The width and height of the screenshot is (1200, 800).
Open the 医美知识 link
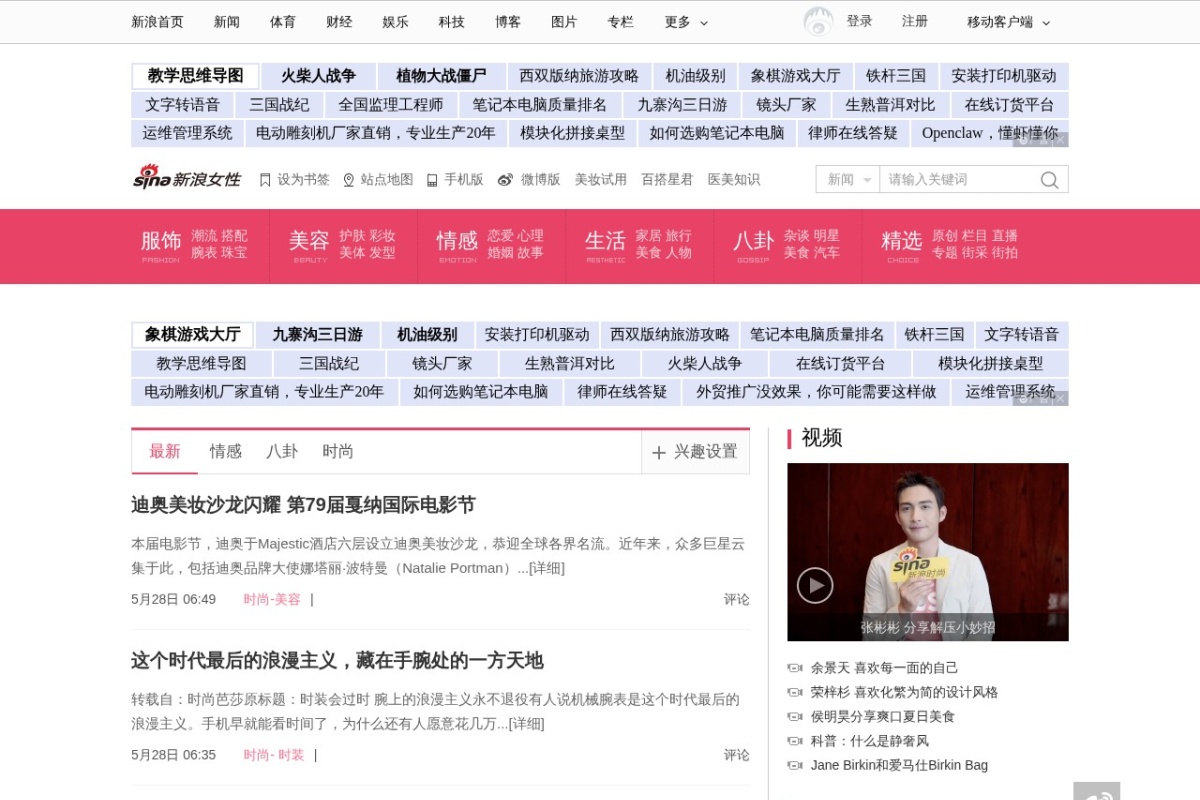coord(734,180)
